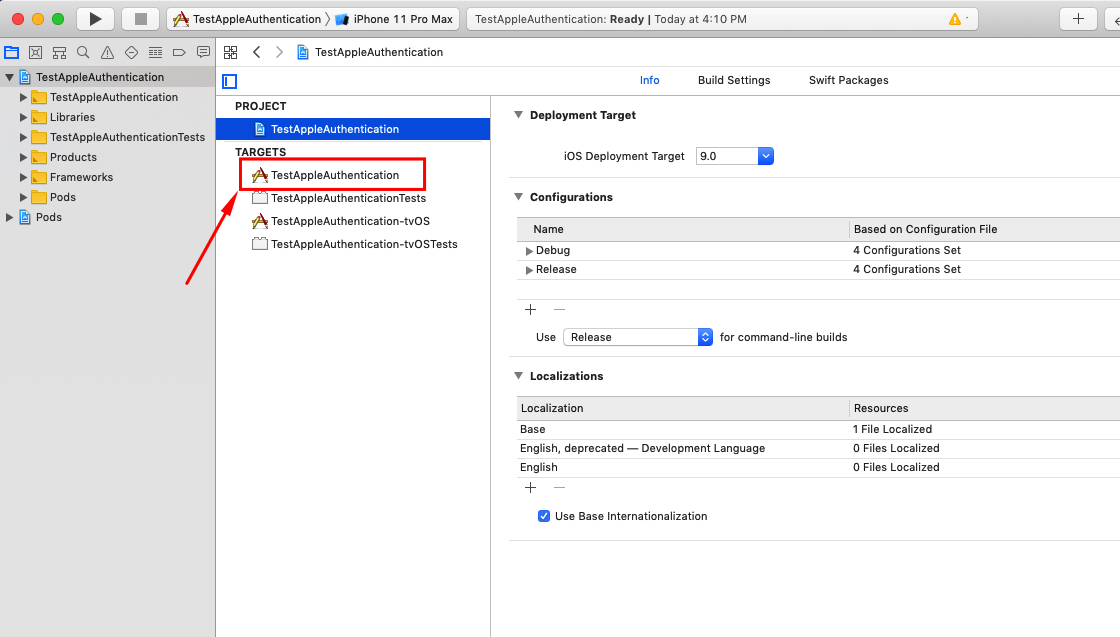Expand the Libraries folder in navigator
Viewport: 1120px width, 637px height.
point(24,117)
